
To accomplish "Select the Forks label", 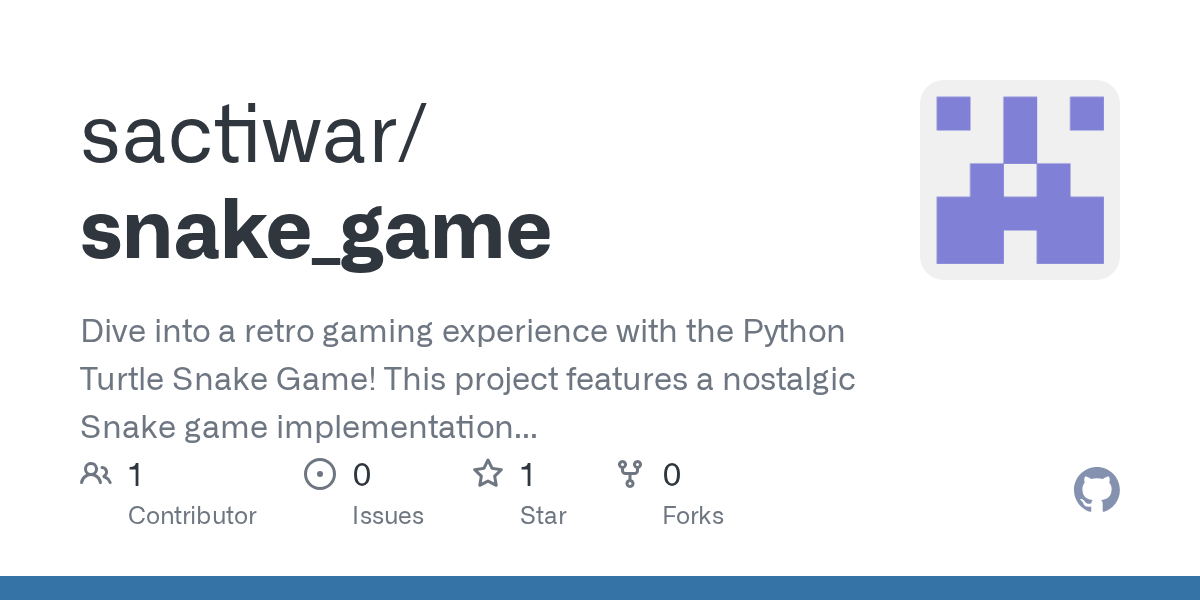I will pyautogui.click(x=693, y=516).
